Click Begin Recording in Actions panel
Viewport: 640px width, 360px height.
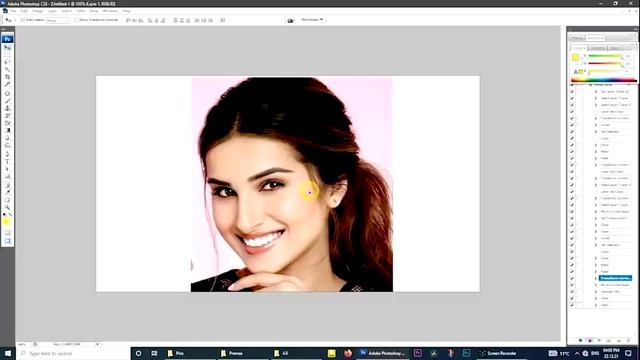(590, 340)
